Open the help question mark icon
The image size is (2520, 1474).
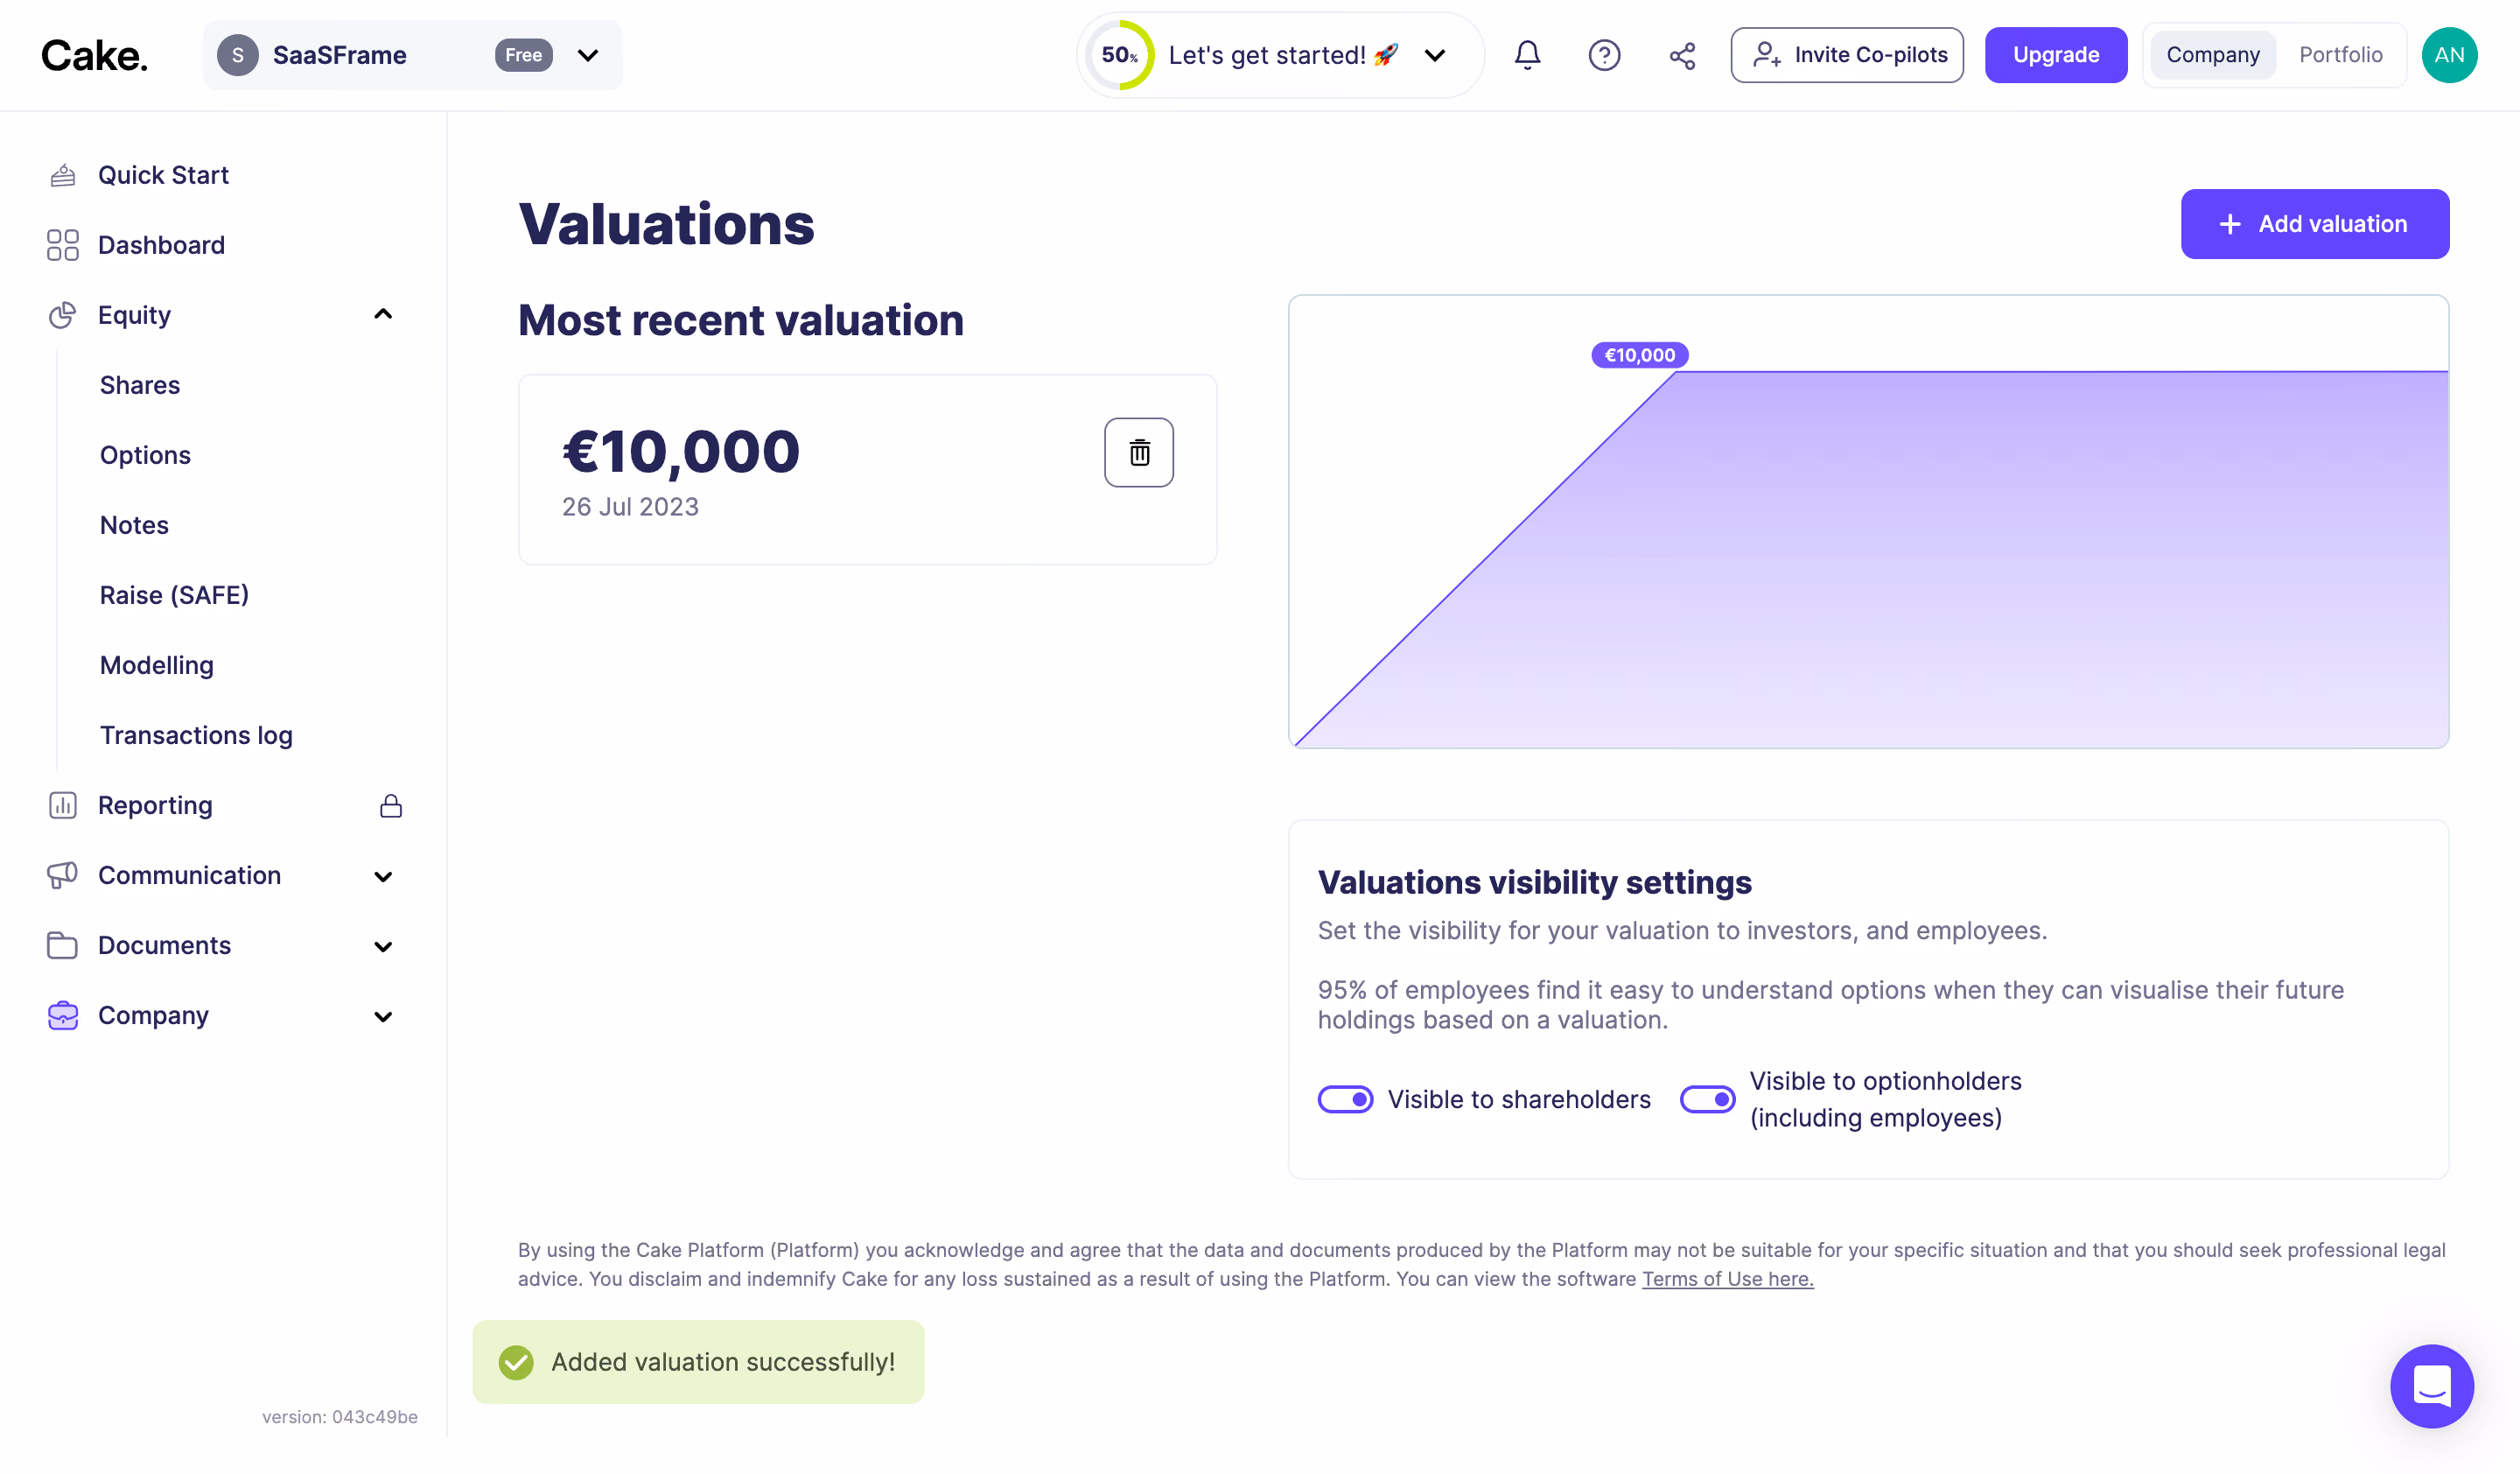pos(1604,55)
